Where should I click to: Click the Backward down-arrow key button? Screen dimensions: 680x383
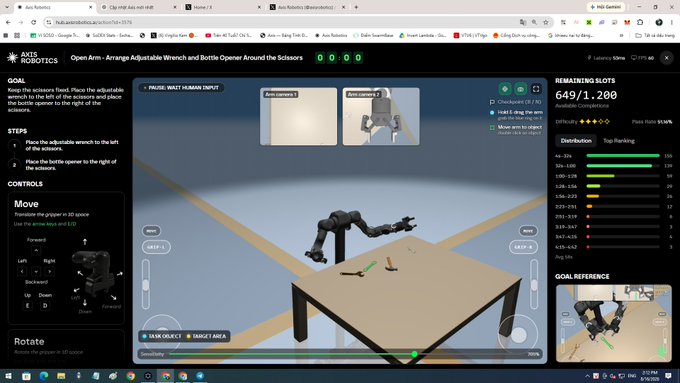(36, 272)
